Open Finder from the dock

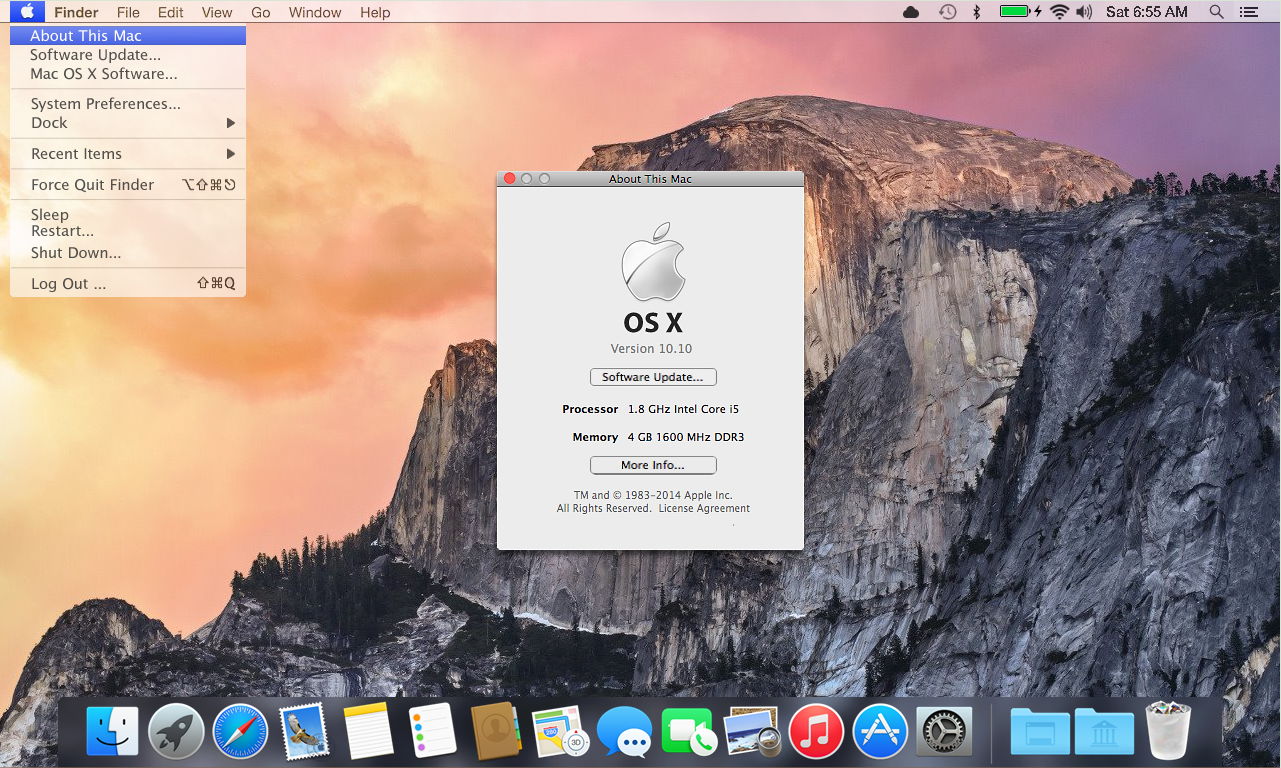(112, 731)
